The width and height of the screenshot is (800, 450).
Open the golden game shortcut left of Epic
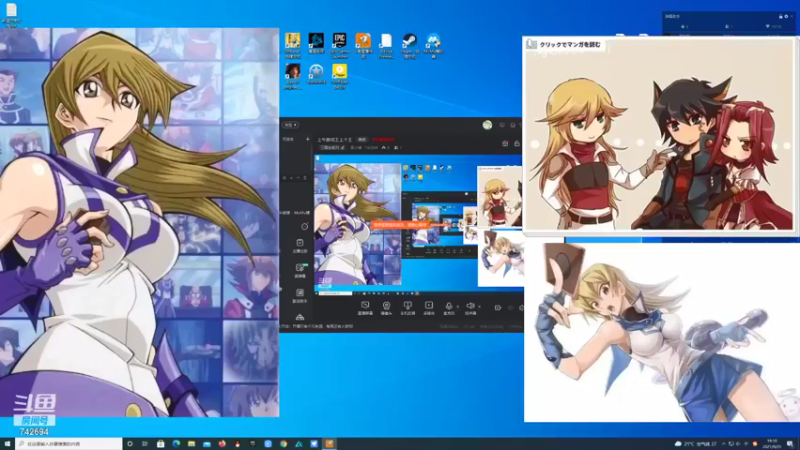[x=292, y=44]
